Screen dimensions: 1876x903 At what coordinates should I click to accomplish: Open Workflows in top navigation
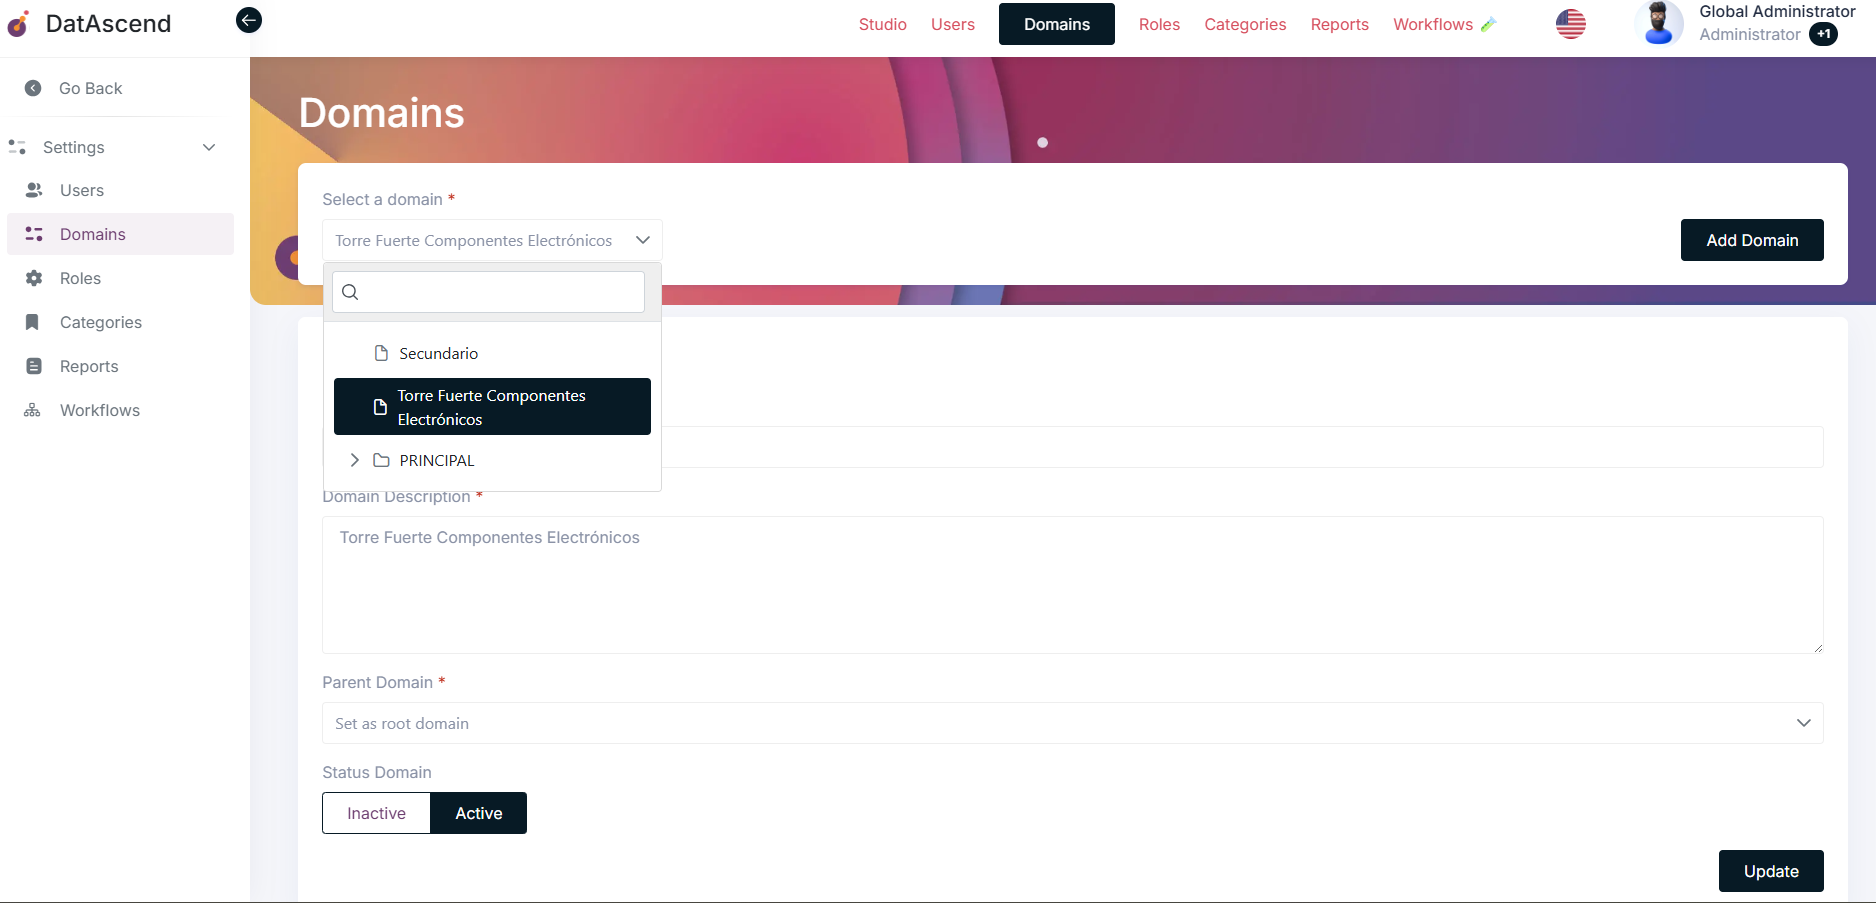pyautogui.click(x=1432, y=24)
